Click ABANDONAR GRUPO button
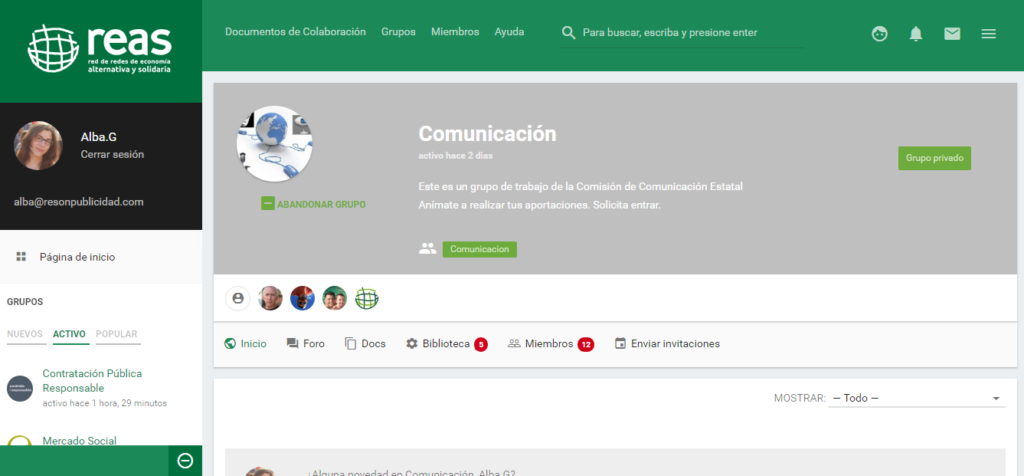This screenshot has width=1024, height=476. click(x=313, y=204)
